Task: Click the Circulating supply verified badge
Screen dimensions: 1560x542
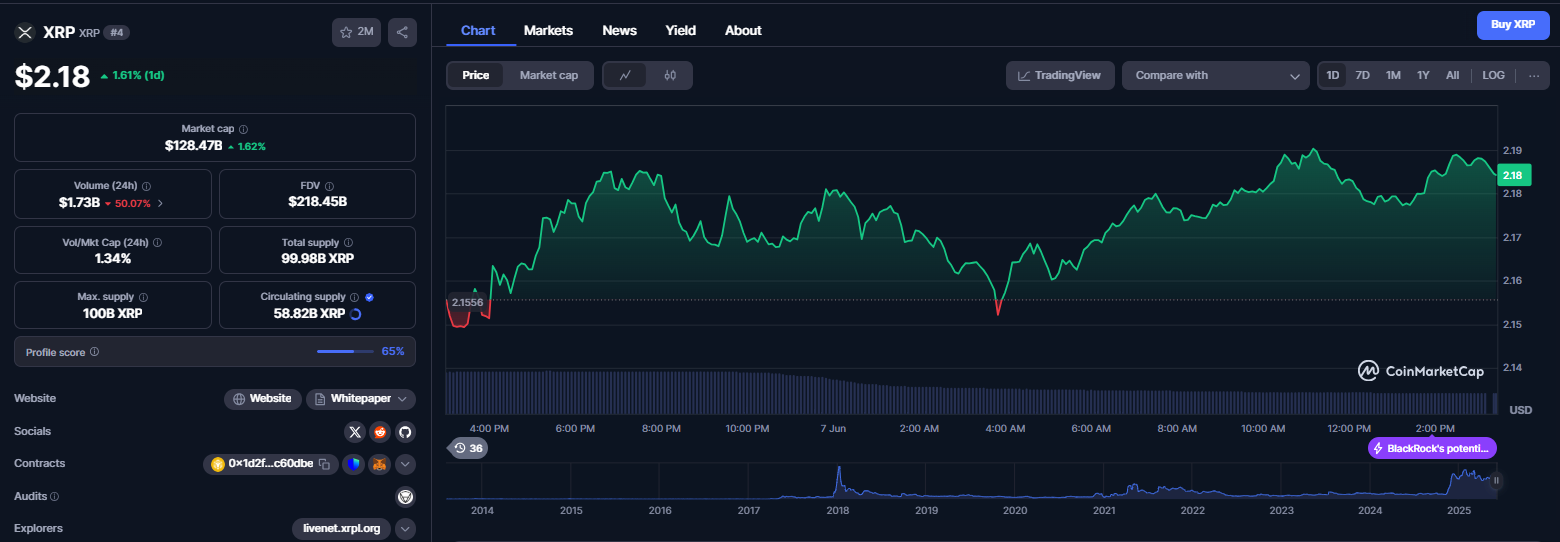Action: pos(370,297)
